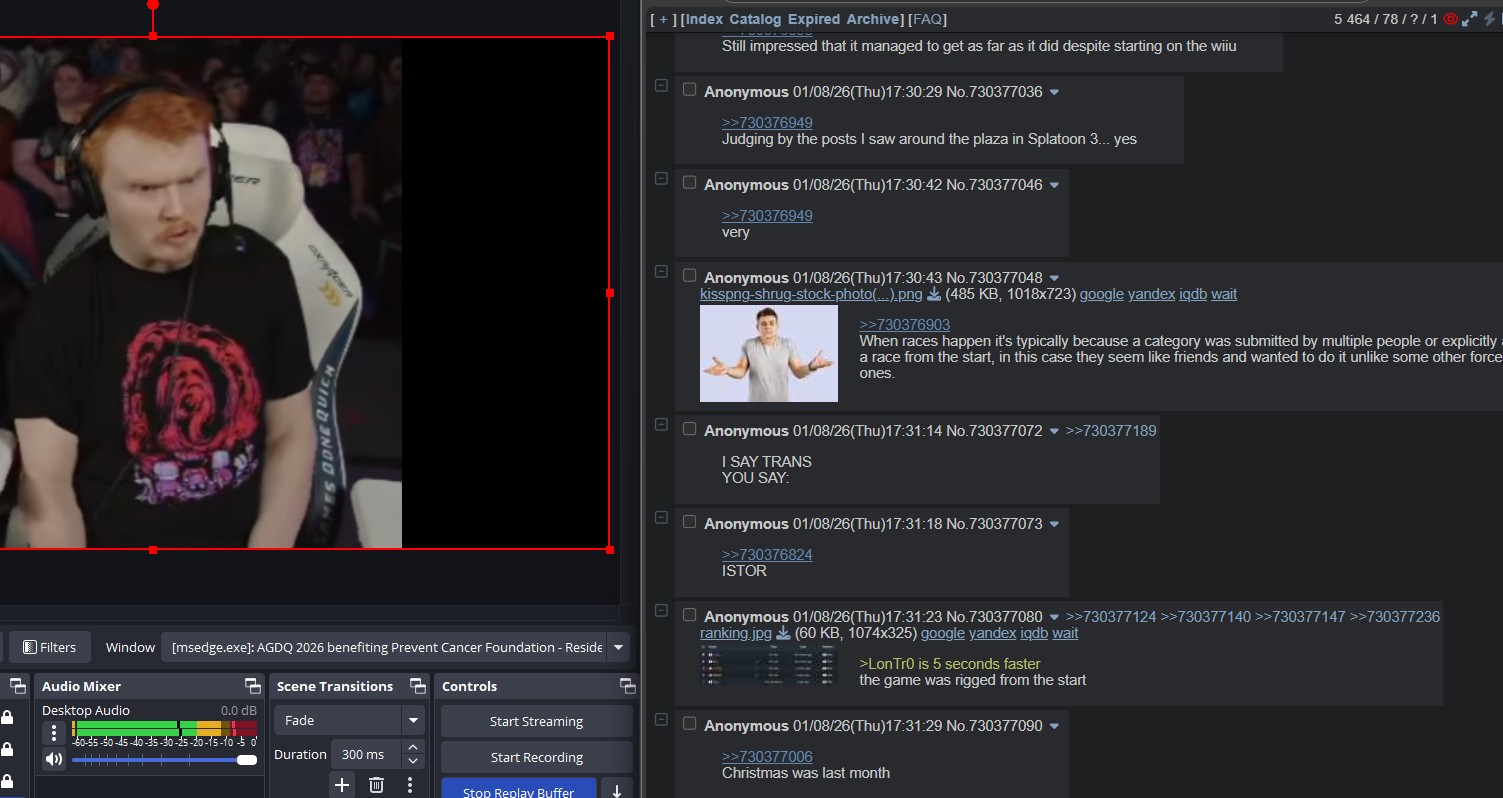Open the Archive link in header

(x=873, y=19)
